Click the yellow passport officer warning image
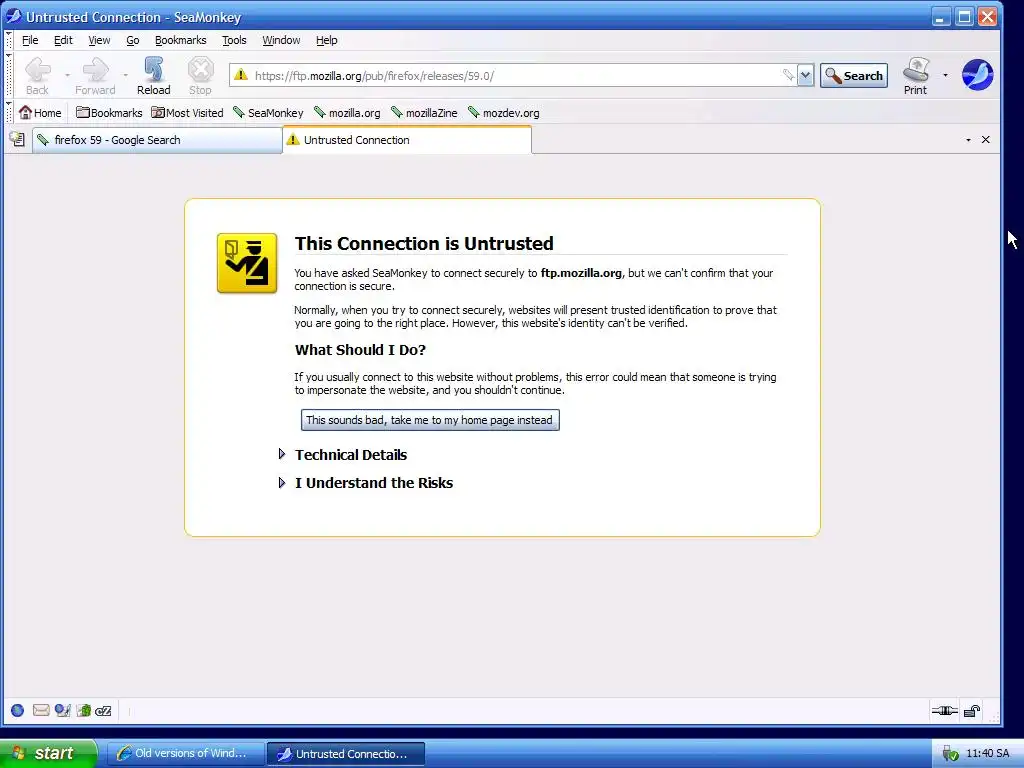 coord(247,263)
